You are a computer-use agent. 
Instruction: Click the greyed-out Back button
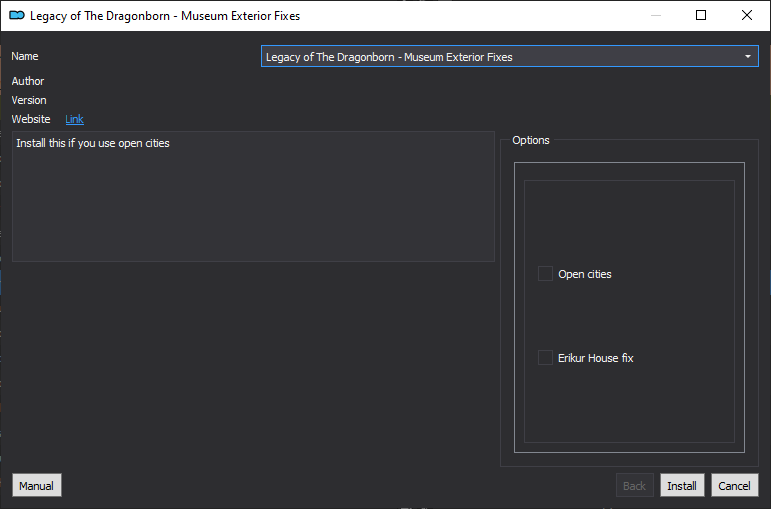click(634, 485)
